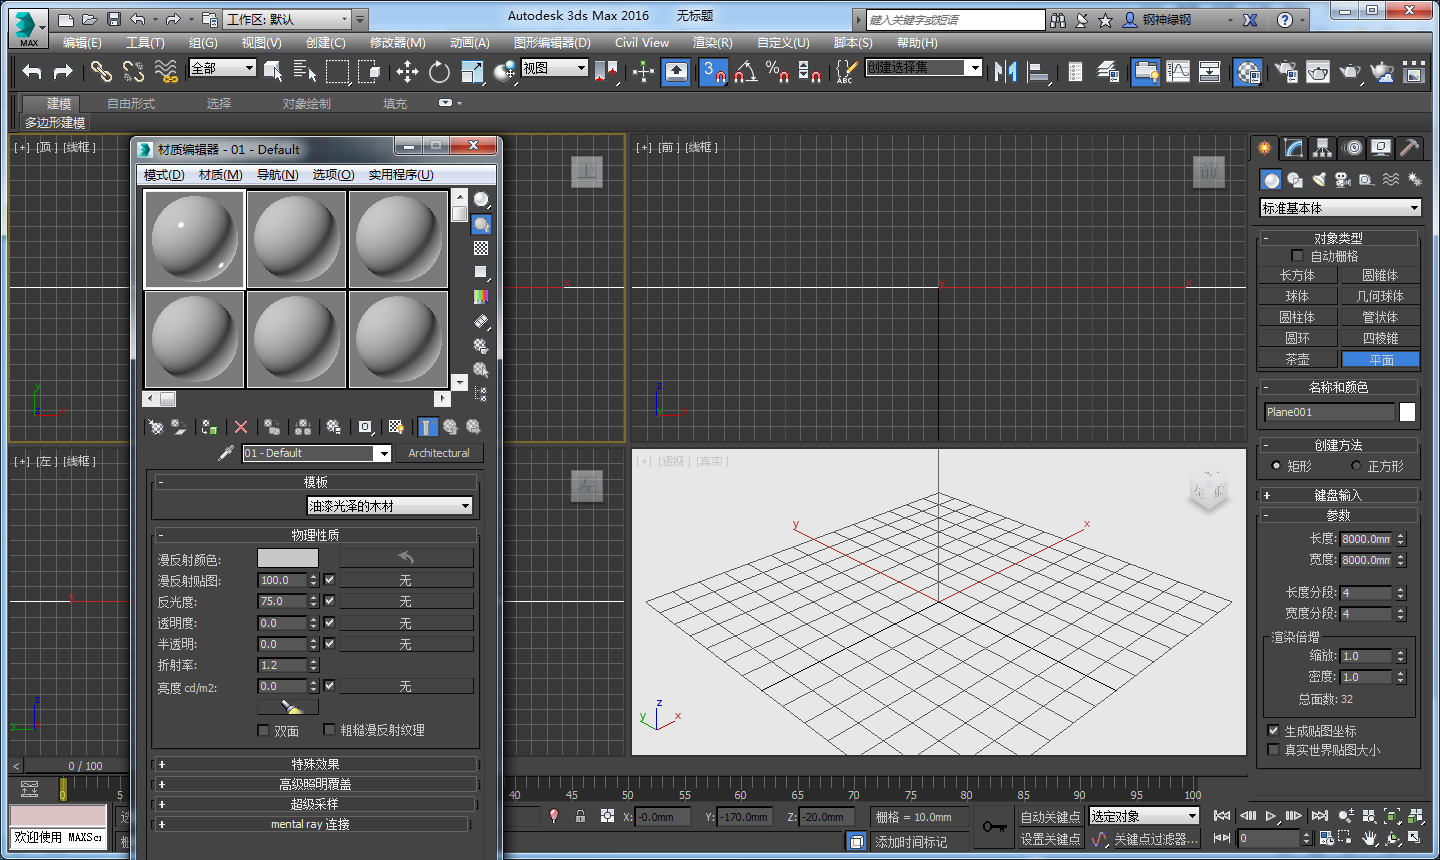This screenshot has width=1440, height=860.
Task: Toggle the Angle Snap icon
Action: (x=746, y=71)
